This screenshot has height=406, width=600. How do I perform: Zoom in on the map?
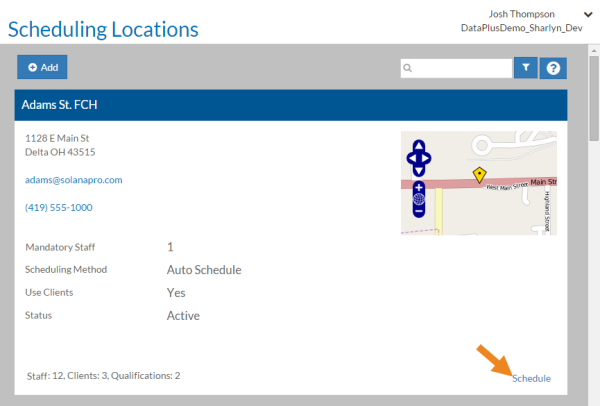coord(418,187)
